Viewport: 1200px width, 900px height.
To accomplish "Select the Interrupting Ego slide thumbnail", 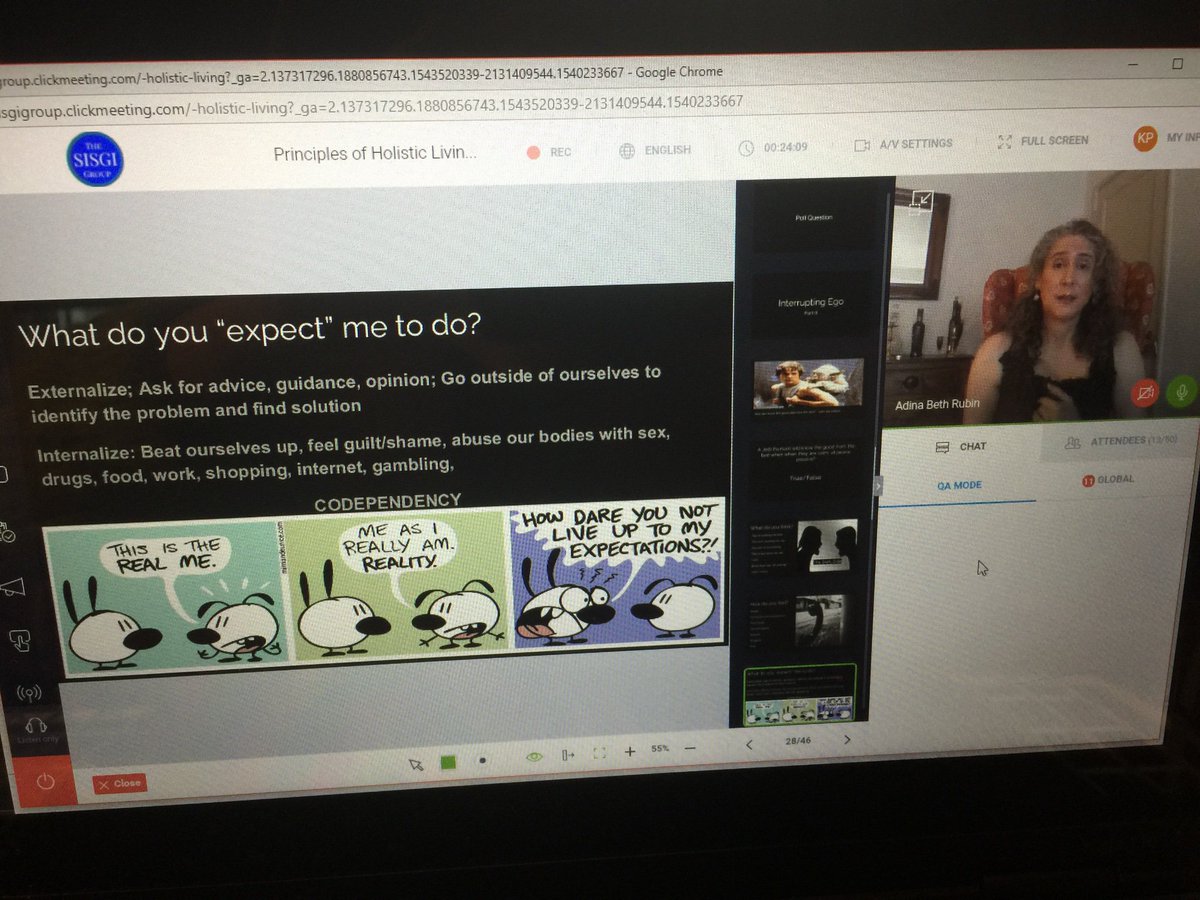I will point(811,304).
